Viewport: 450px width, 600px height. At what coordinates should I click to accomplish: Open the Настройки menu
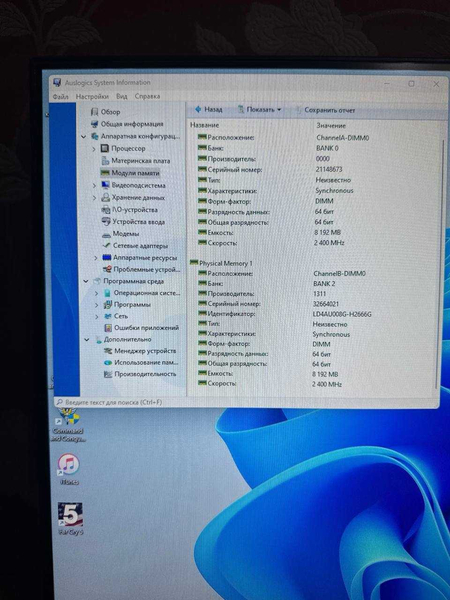92,96
